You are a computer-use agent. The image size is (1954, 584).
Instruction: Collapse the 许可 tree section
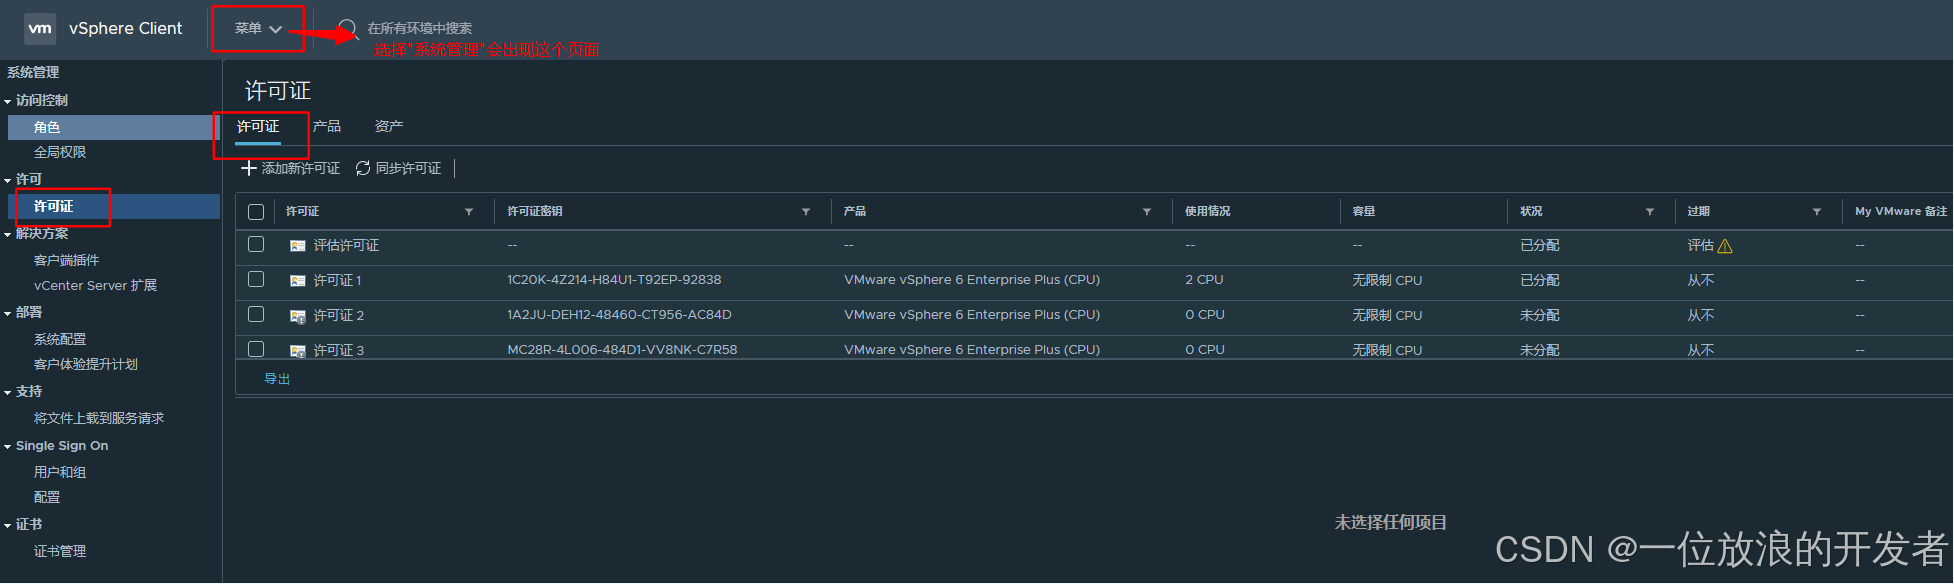[8, 180]
